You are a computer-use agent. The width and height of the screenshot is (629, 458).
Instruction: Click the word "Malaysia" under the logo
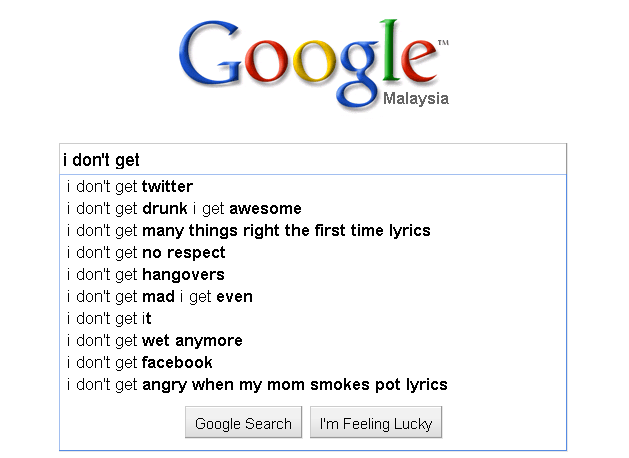coord(416,99)
